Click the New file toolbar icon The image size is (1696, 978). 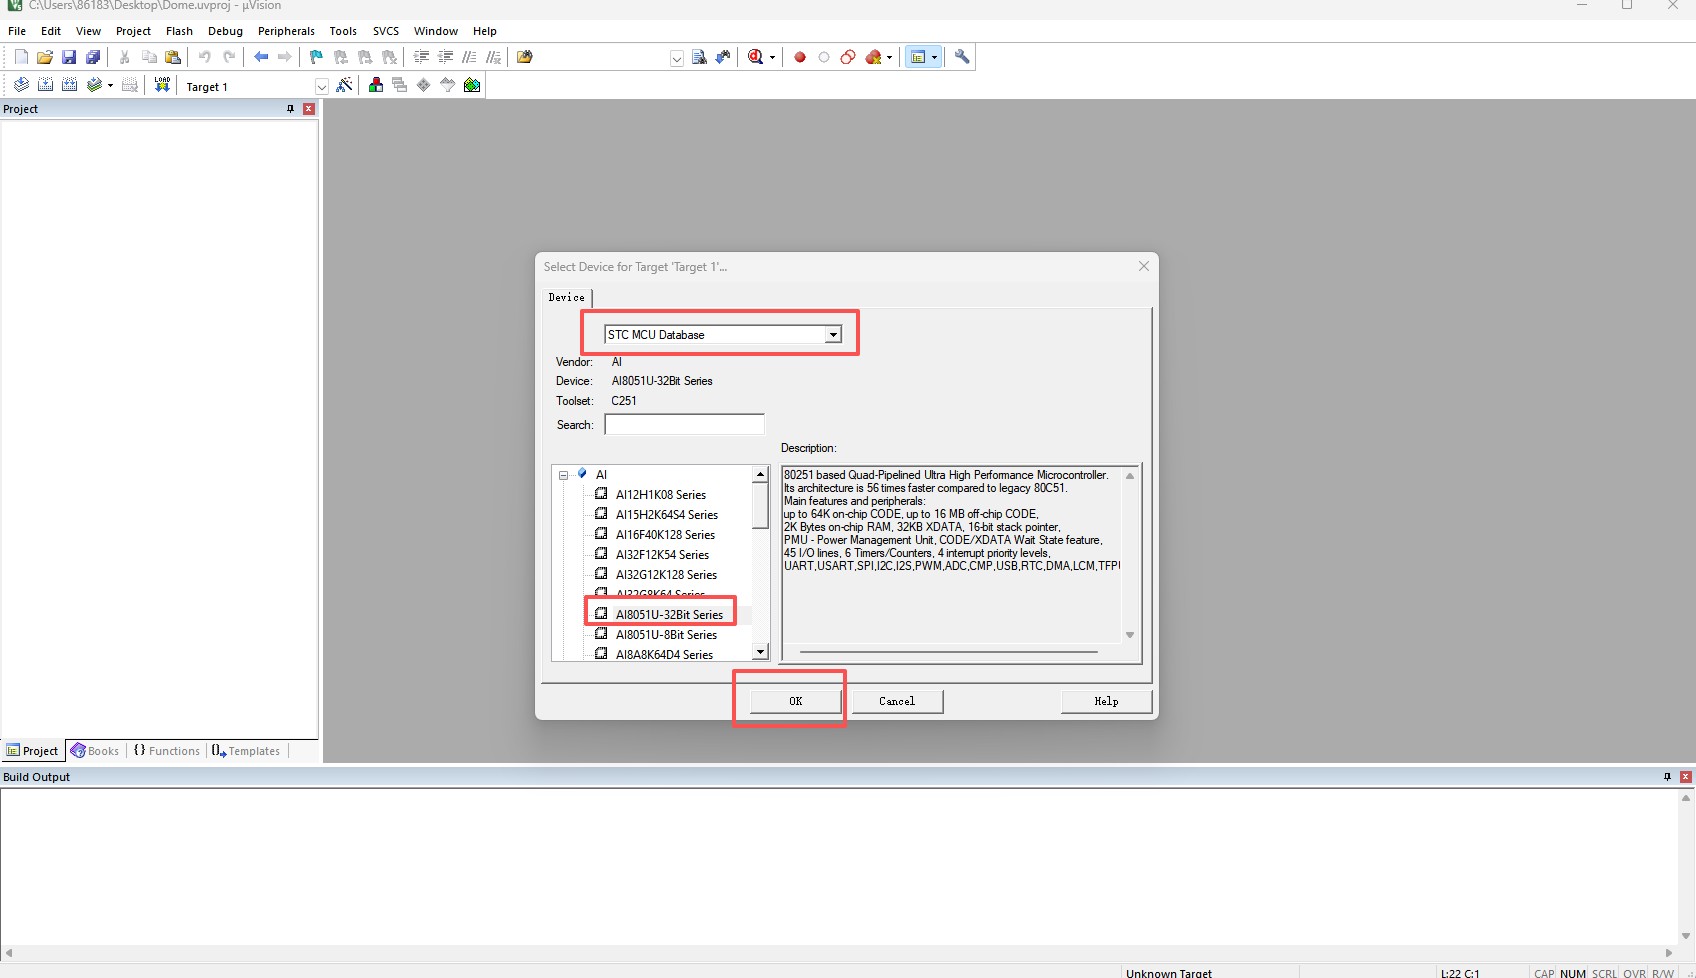tap(21, 57)
